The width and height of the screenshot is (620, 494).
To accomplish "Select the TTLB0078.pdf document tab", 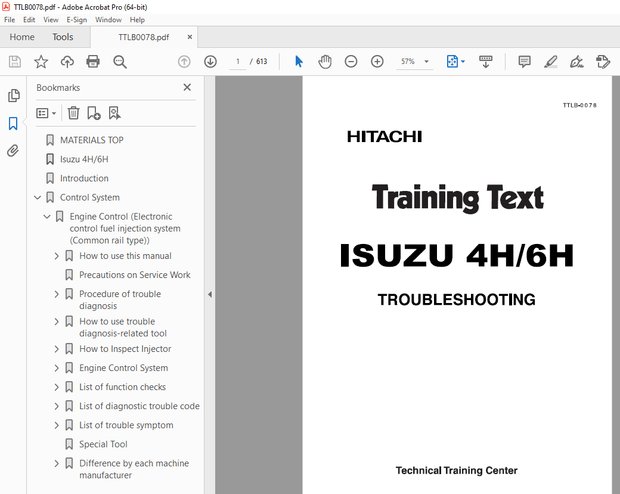I will 144,37.
